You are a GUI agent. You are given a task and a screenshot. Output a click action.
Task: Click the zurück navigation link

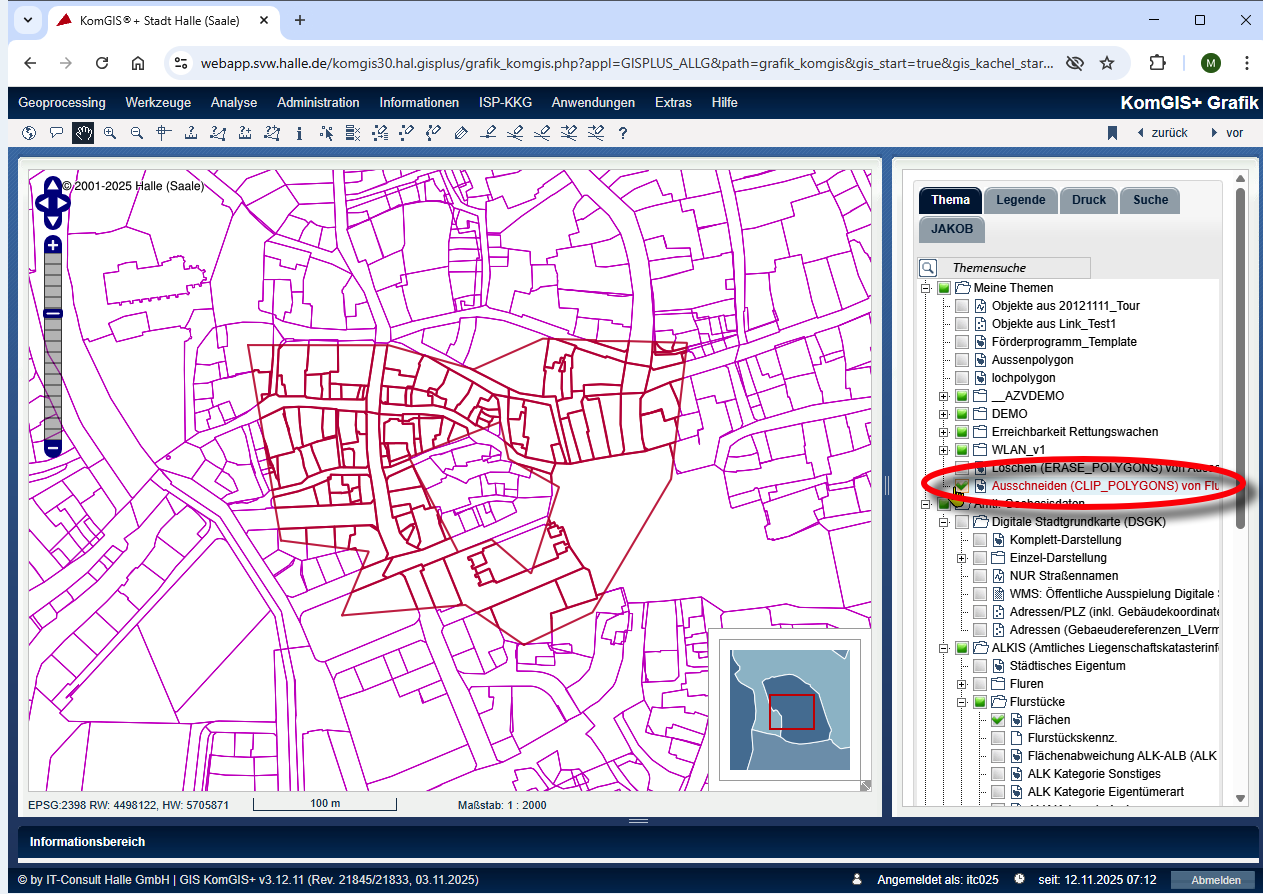[x=1168, y=133]
